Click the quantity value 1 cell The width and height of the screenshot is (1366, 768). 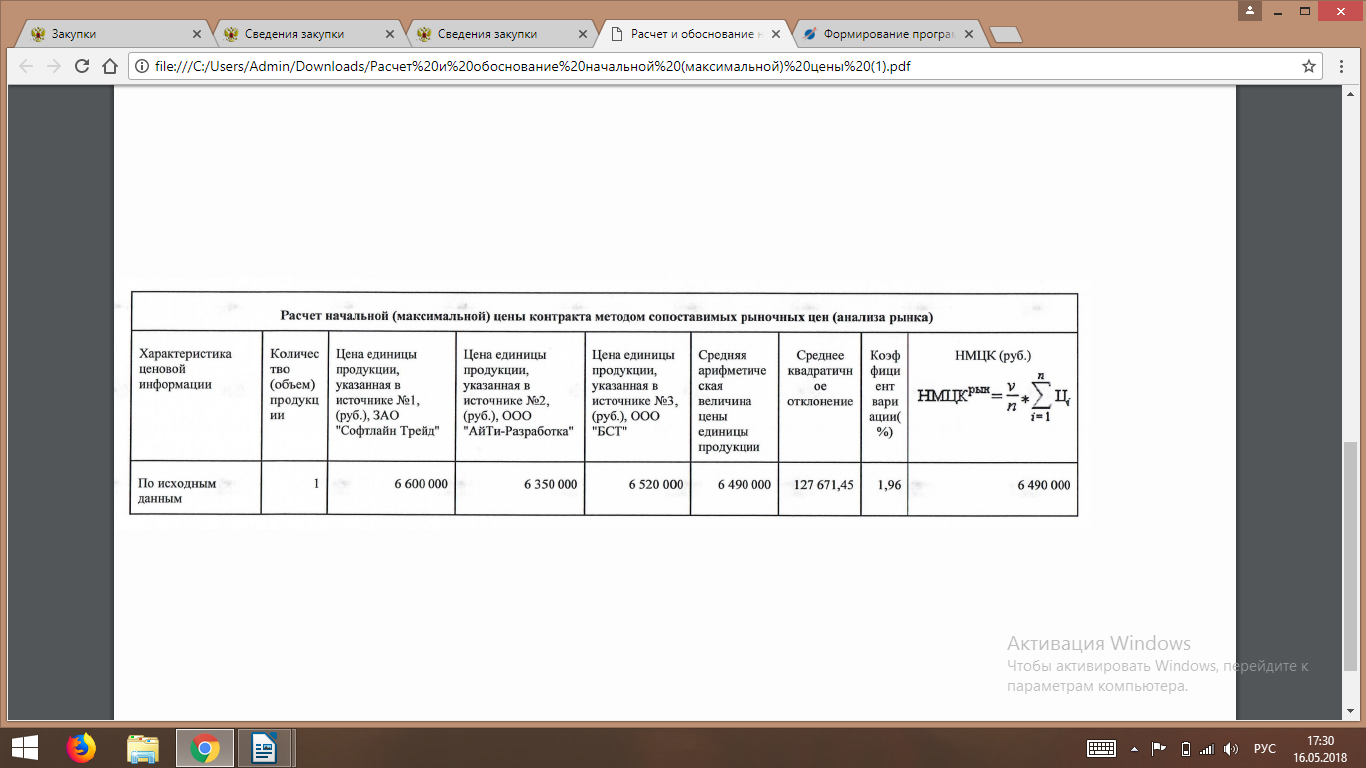(x=294, y=488)
